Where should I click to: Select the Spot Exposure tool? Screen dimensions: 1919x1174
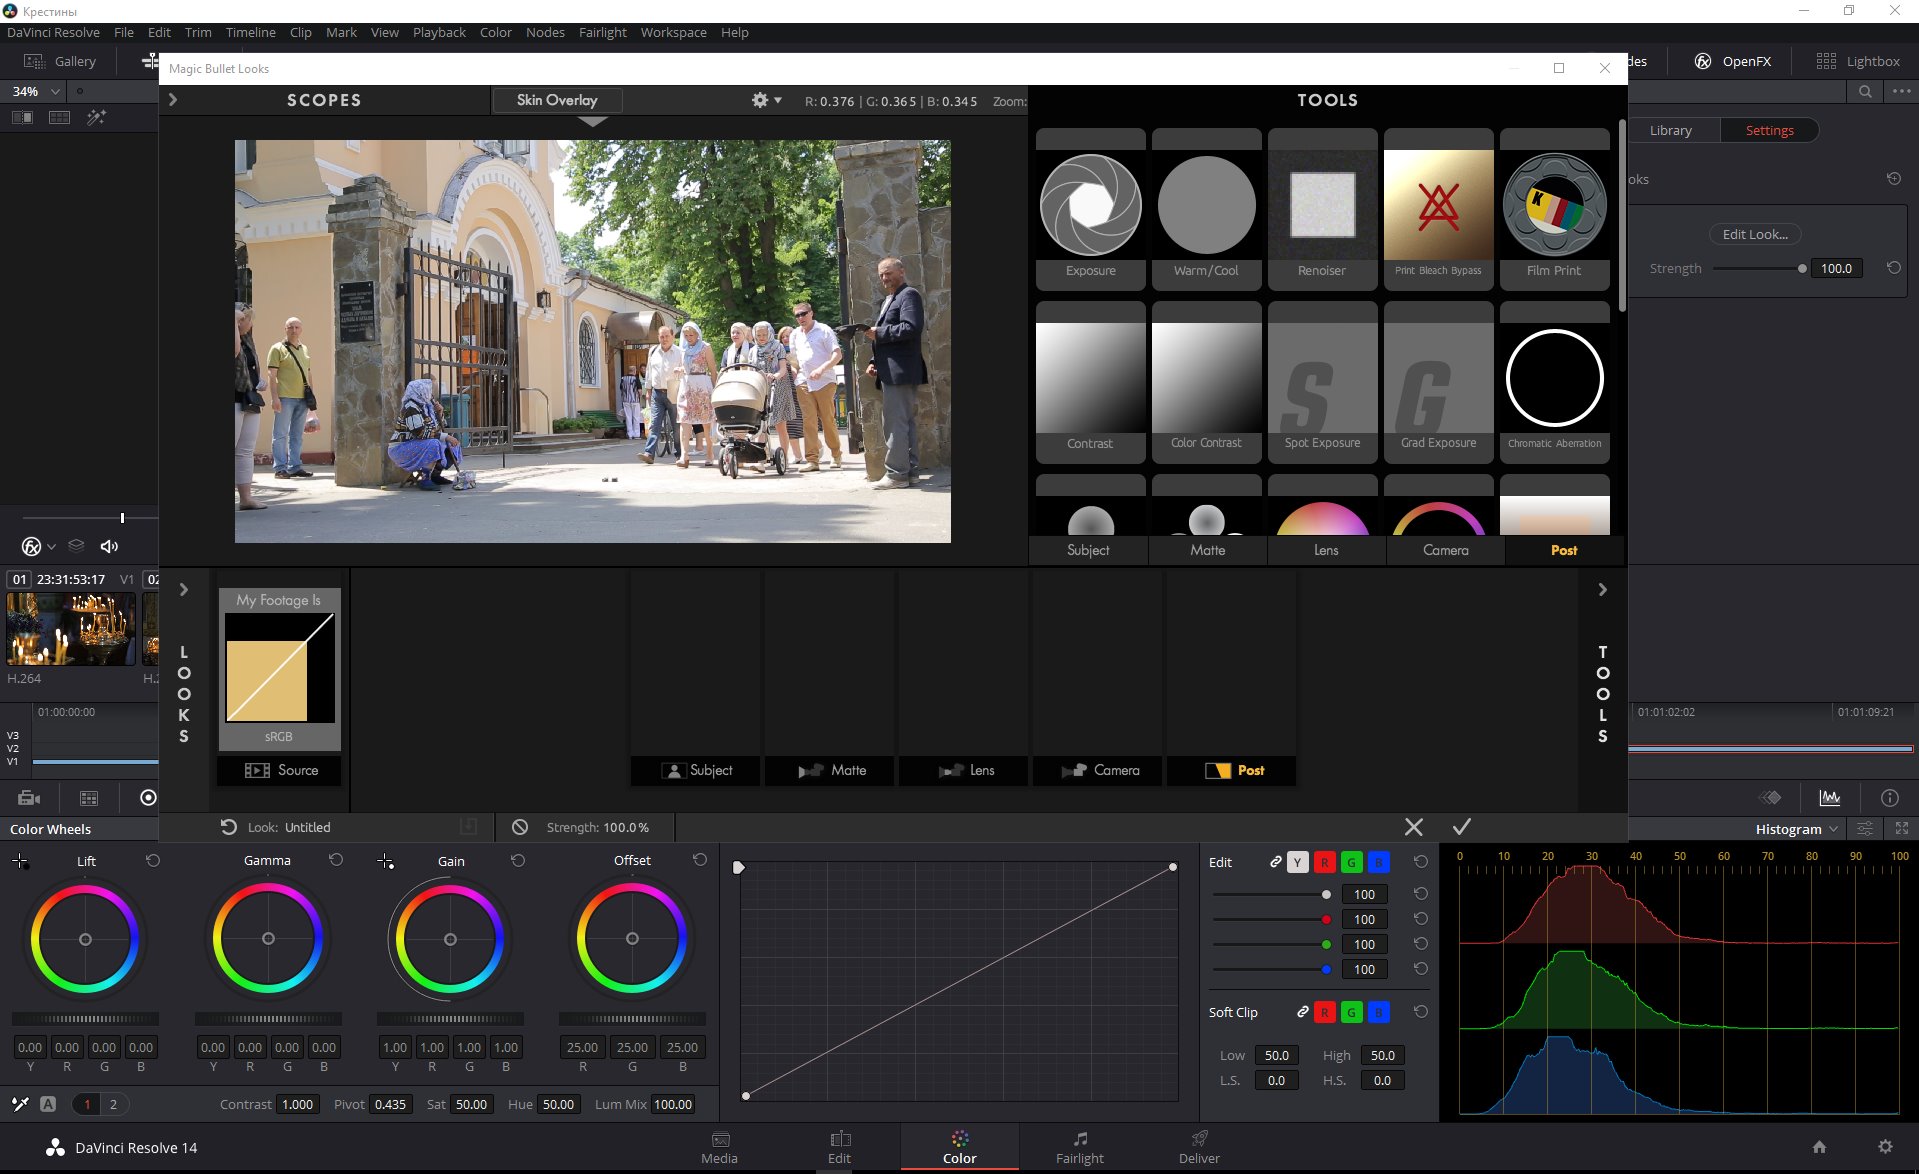(x=1322, y=382)
